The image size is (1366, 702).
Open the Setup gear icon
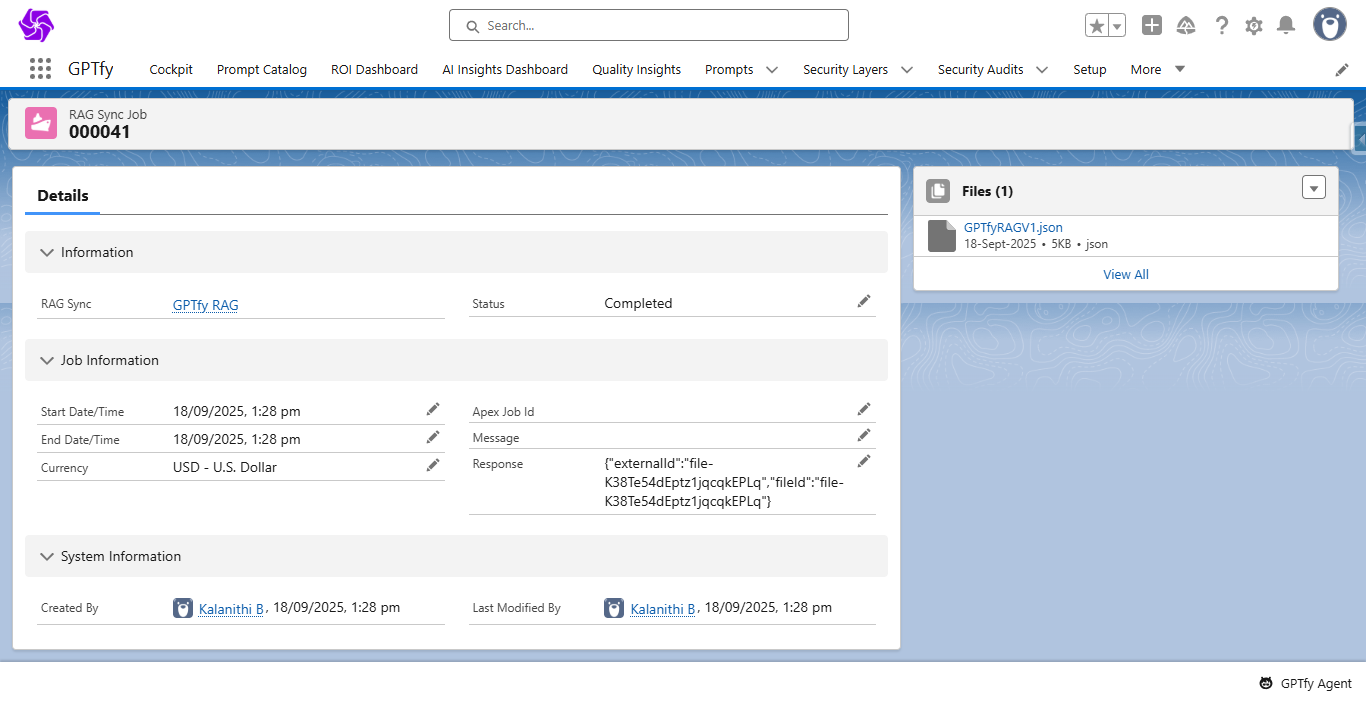(1254, 26)
